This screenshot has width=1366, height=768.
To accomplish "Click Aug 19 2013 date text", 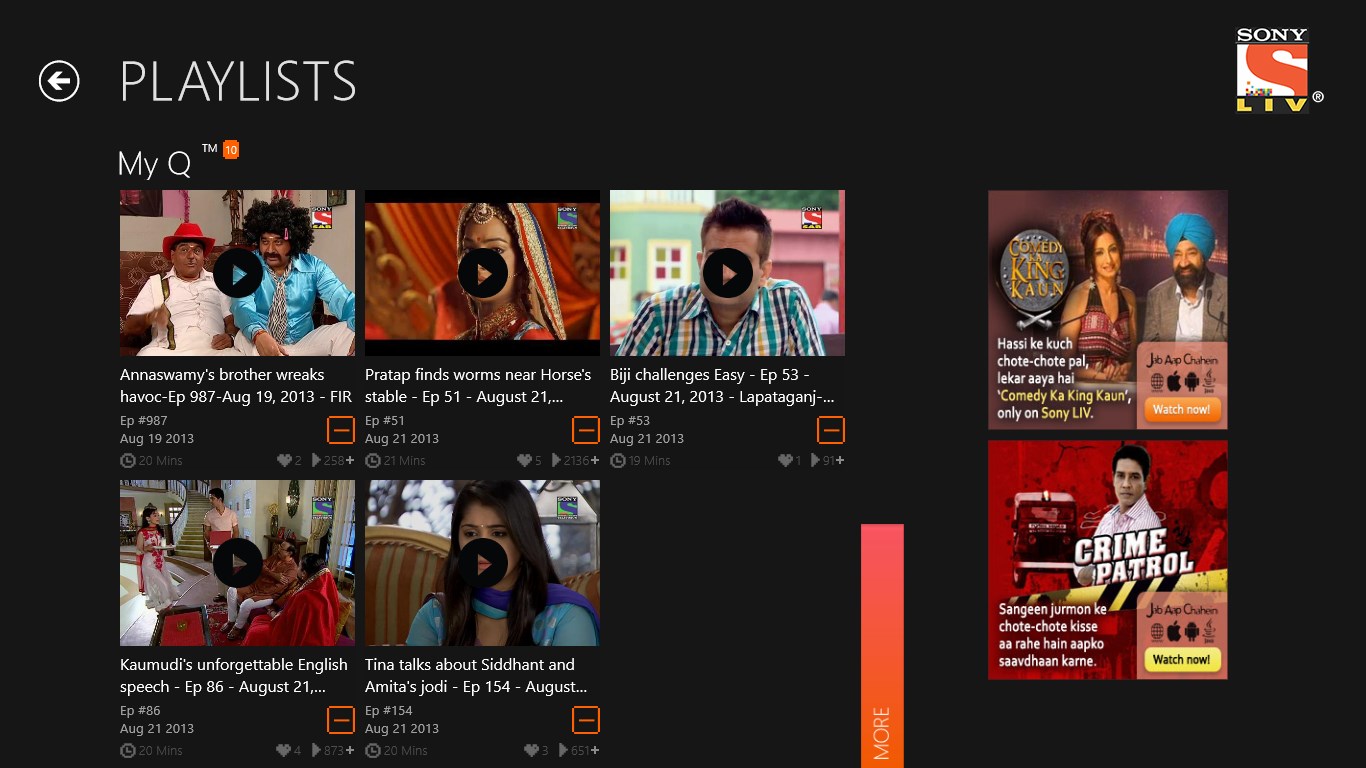I will (157, 439).
